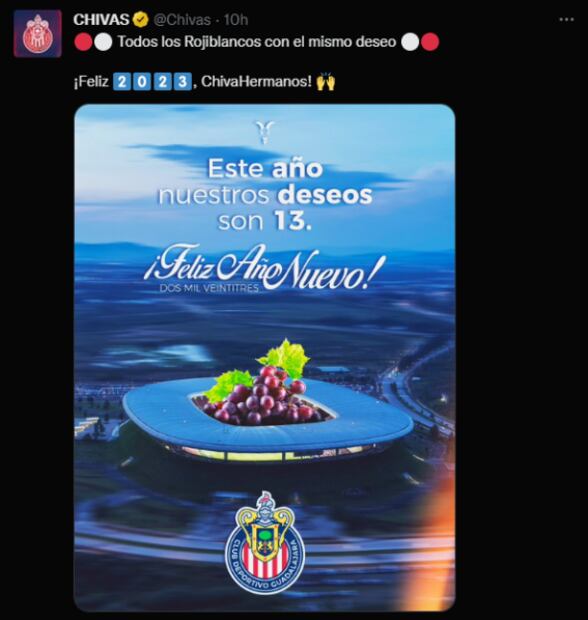Click the Chivas crest in the image
The height and width of the screenshot is (620, 588).
point(265,542)
